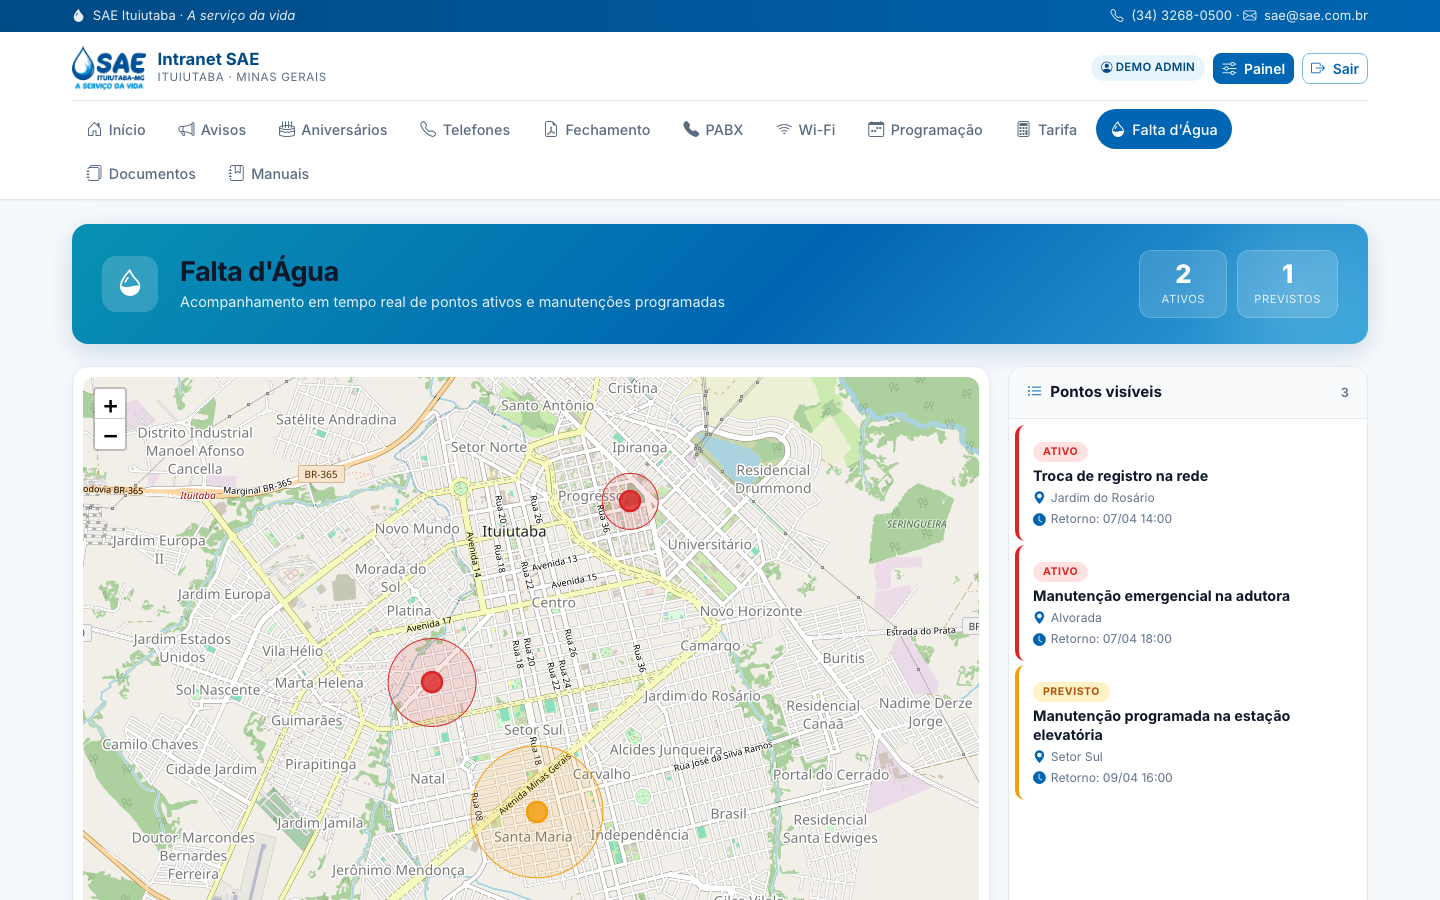Screen dimensions: 1440x900
Task: Click the phone number (34) 3268-0500
Action: tap(1181, 15)
